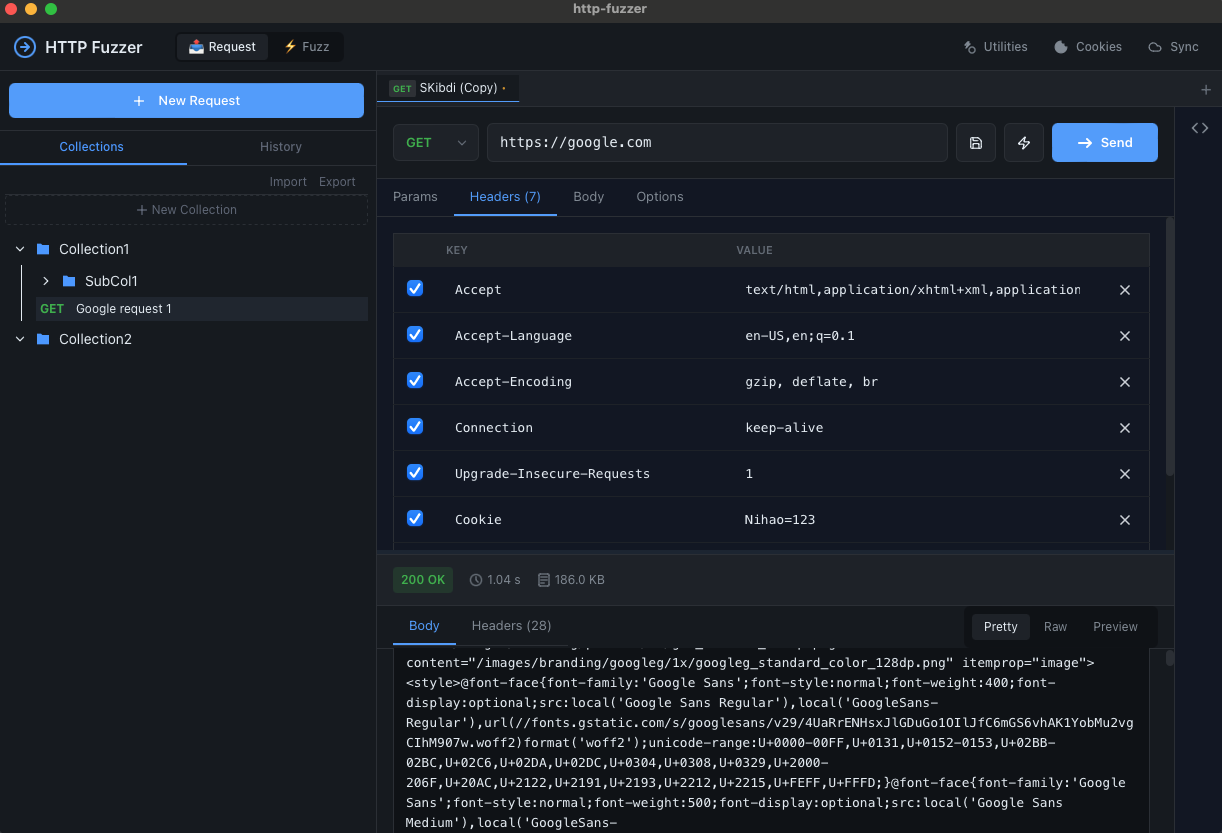Click the save request icon
The height and width of the screenshot is (833, 1222).
pyautogui.click(x=975, y=142)
